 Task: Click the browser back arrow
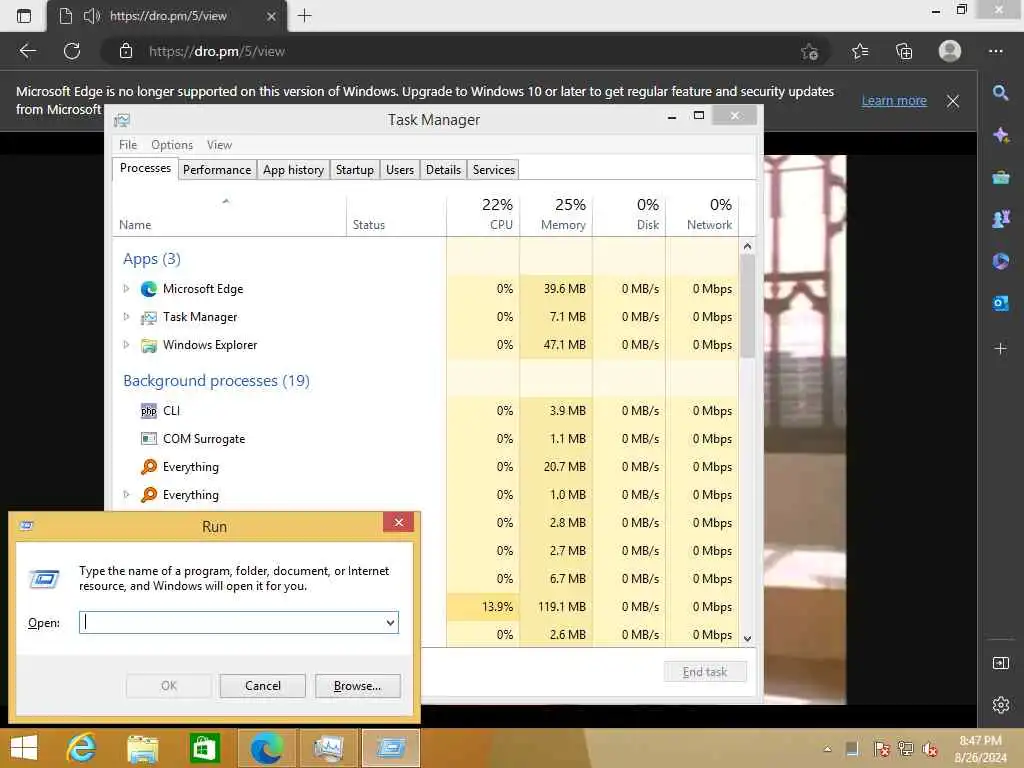coord(27,51)
